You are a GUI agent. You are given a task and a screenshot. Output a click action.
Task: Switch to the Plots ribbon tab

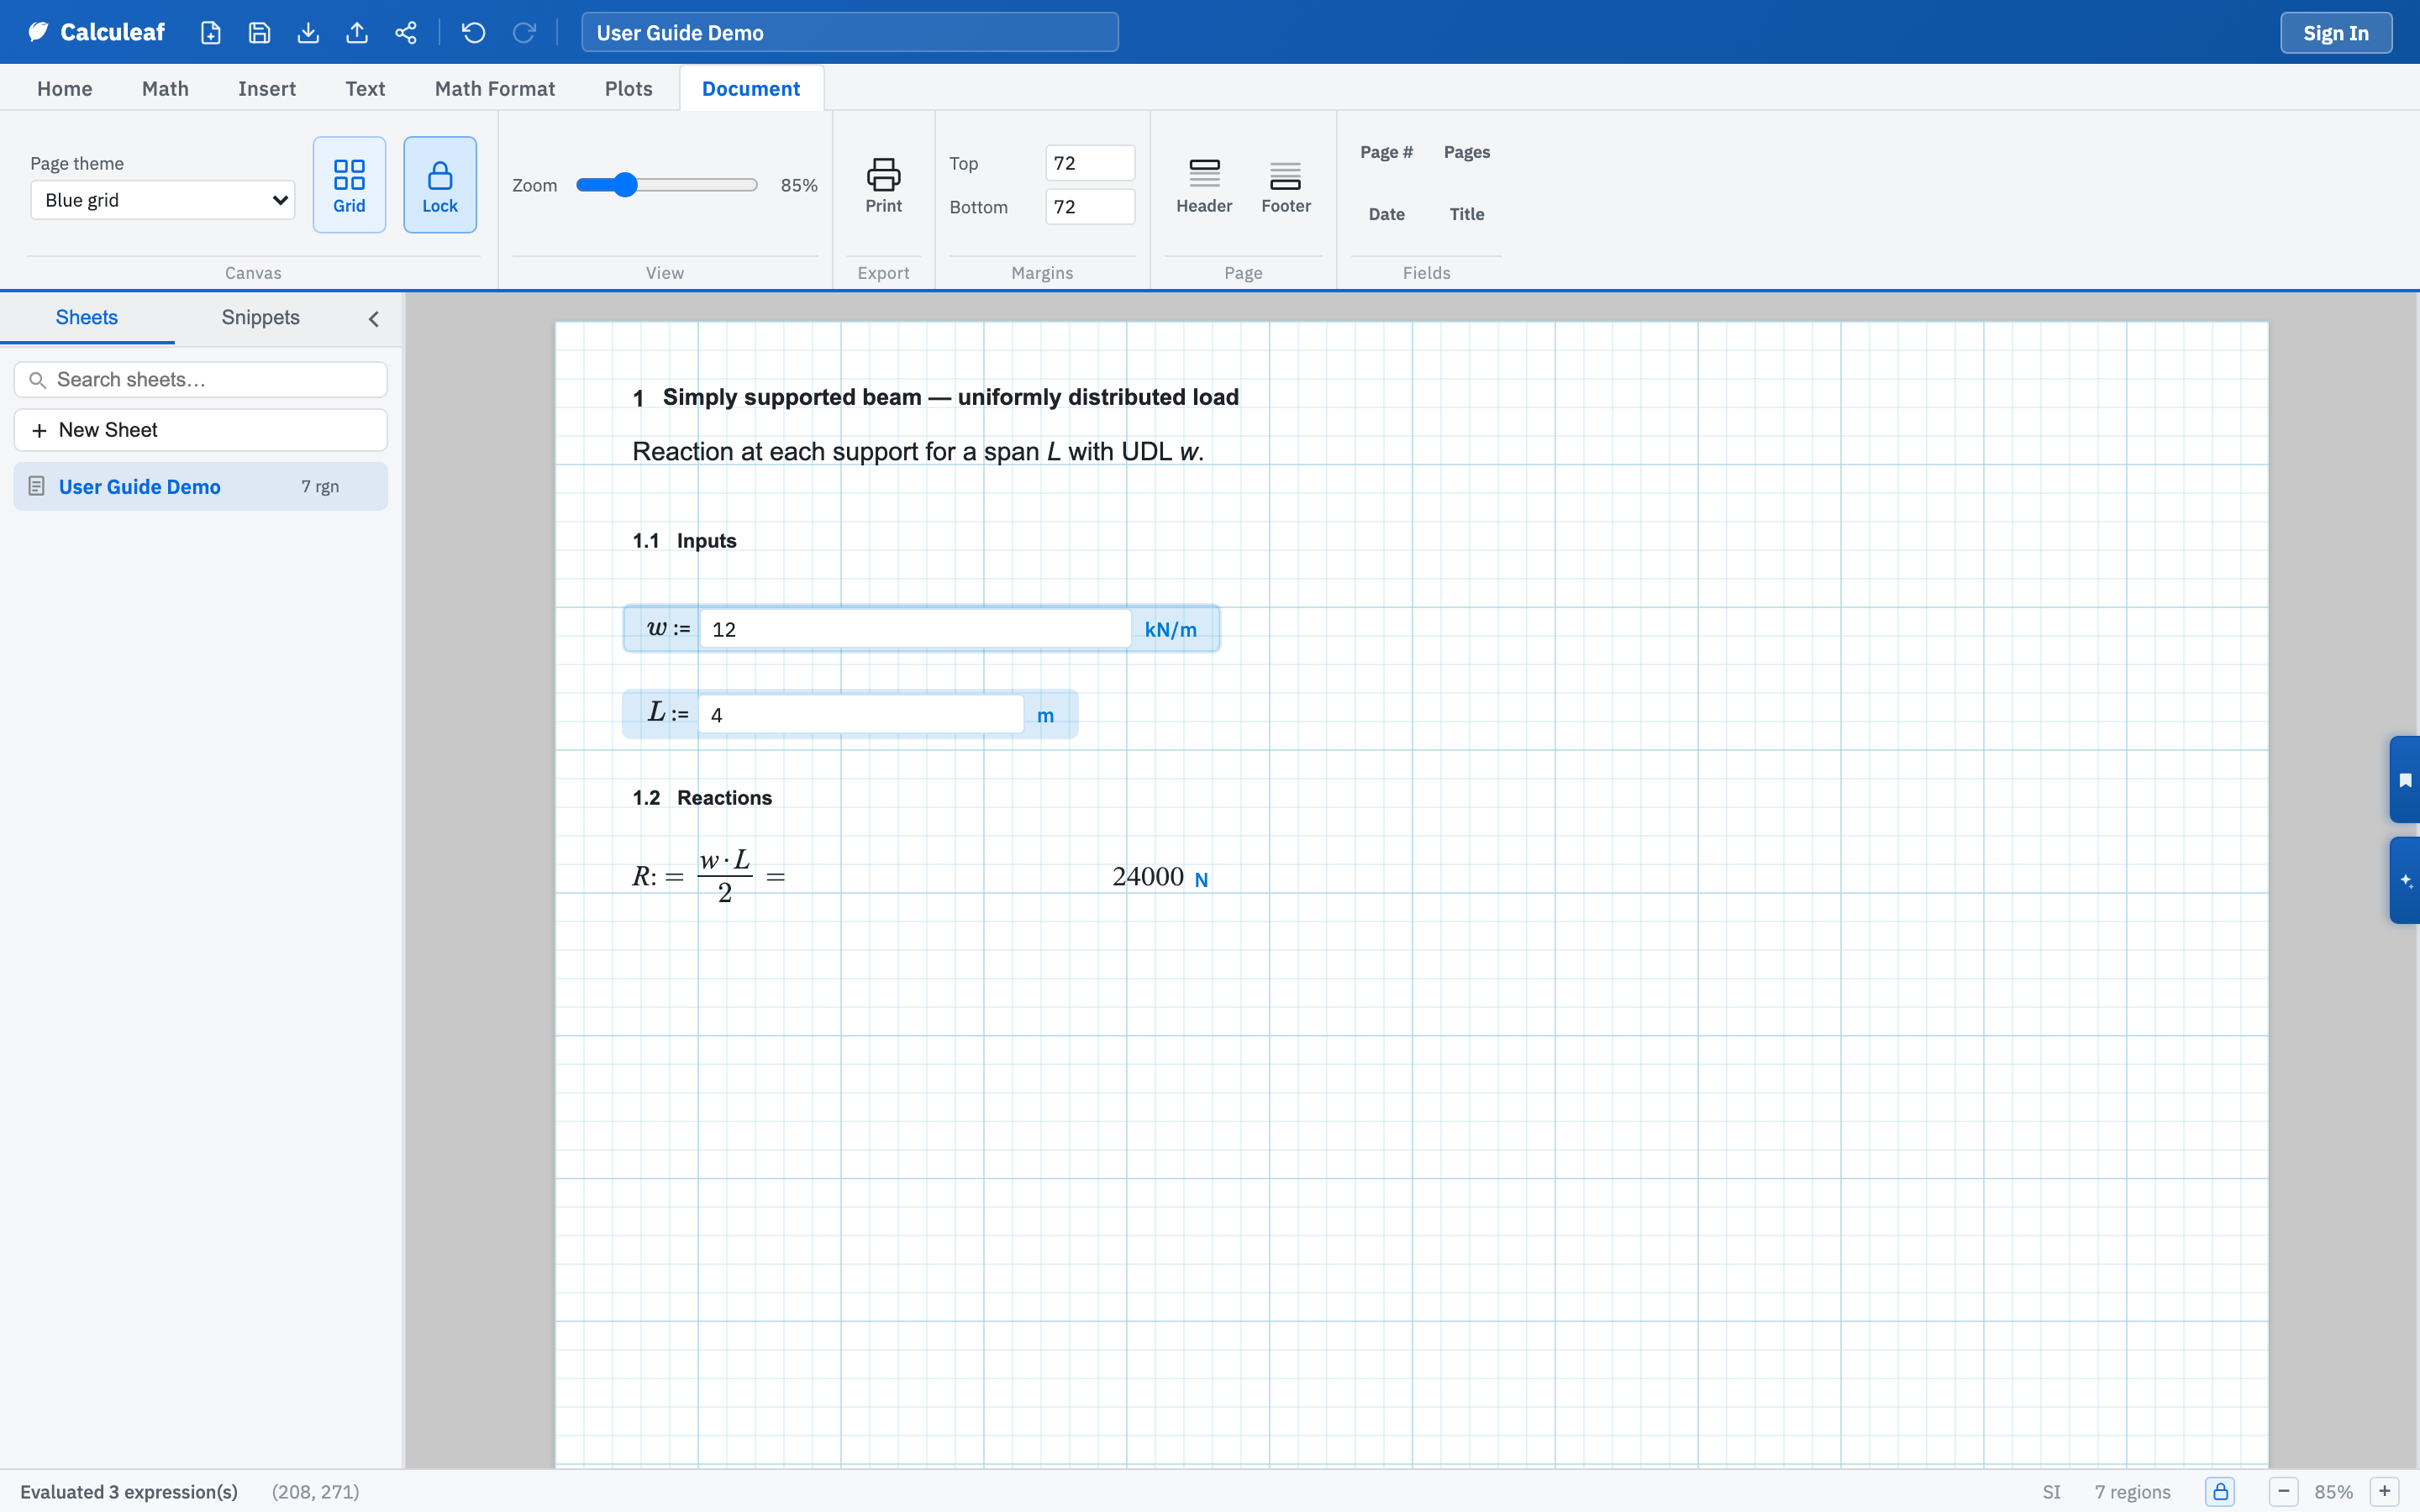coord(629,89)
